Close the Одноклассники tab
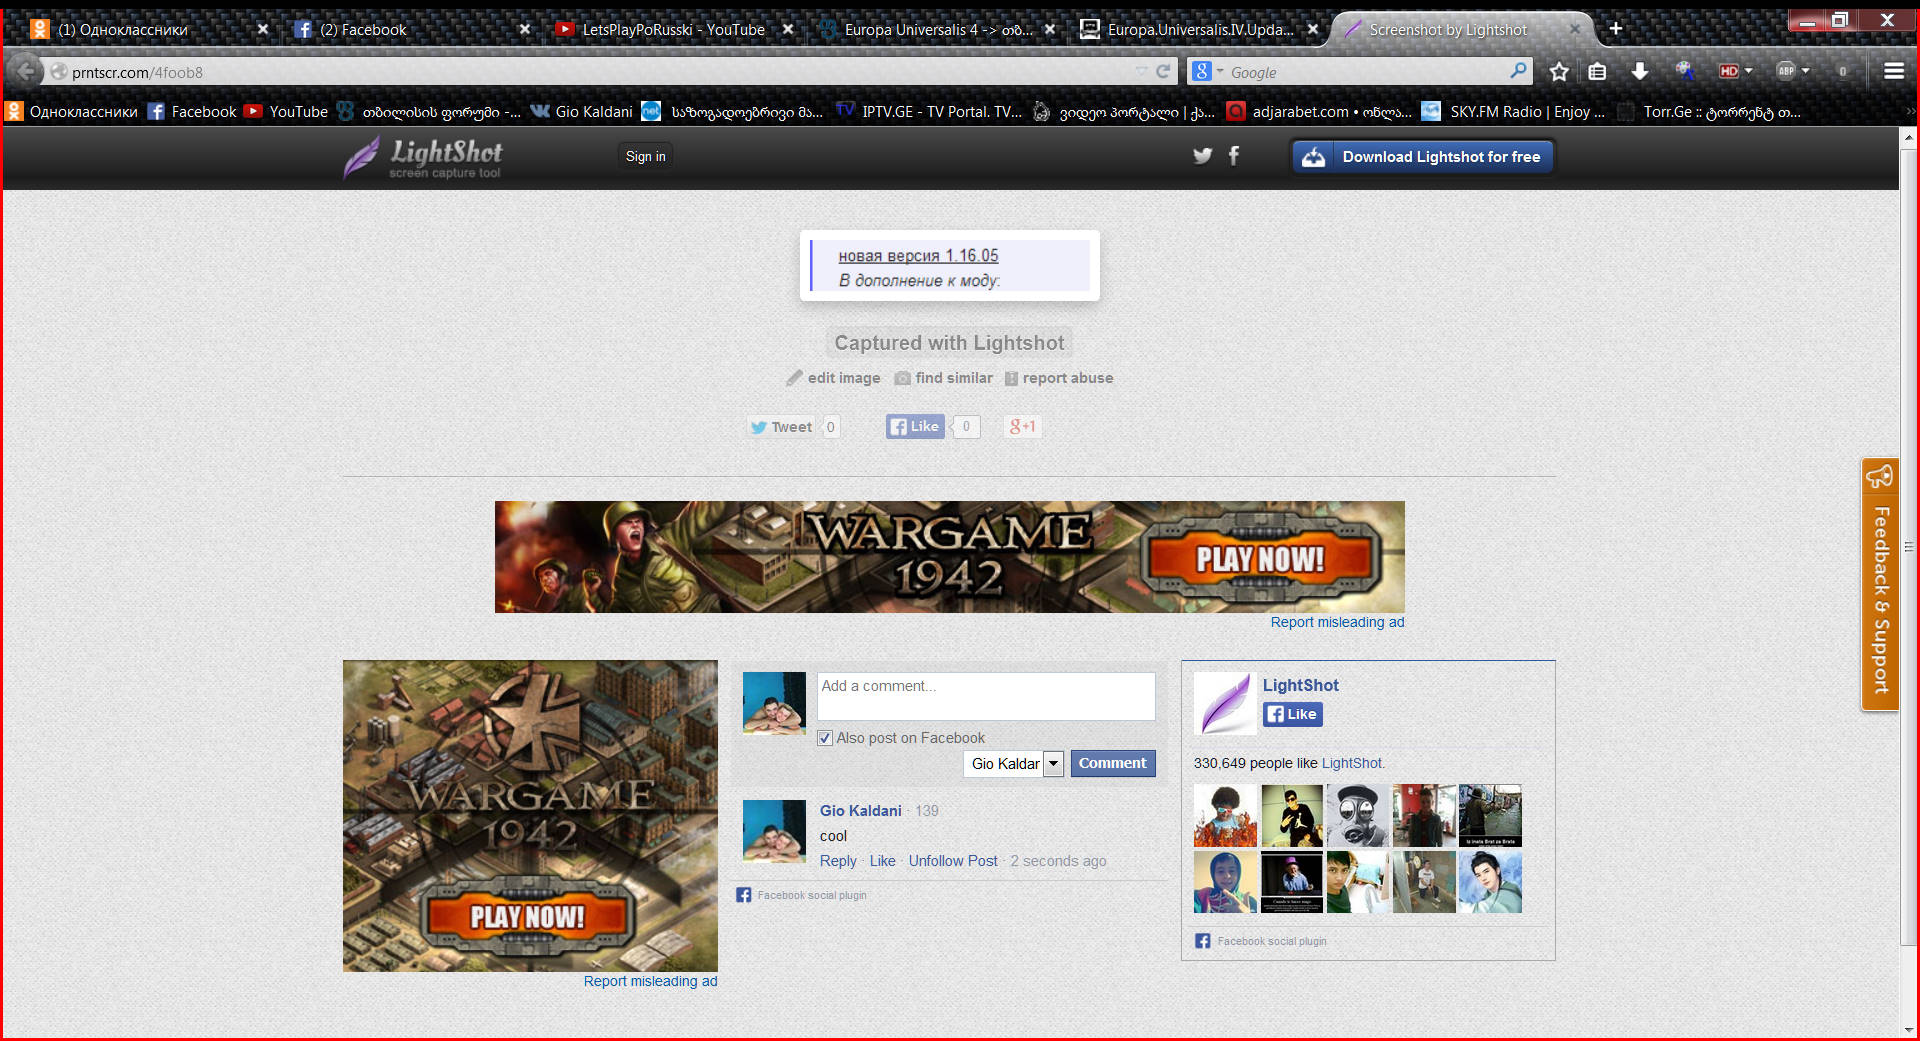 [x=263, y=30]
